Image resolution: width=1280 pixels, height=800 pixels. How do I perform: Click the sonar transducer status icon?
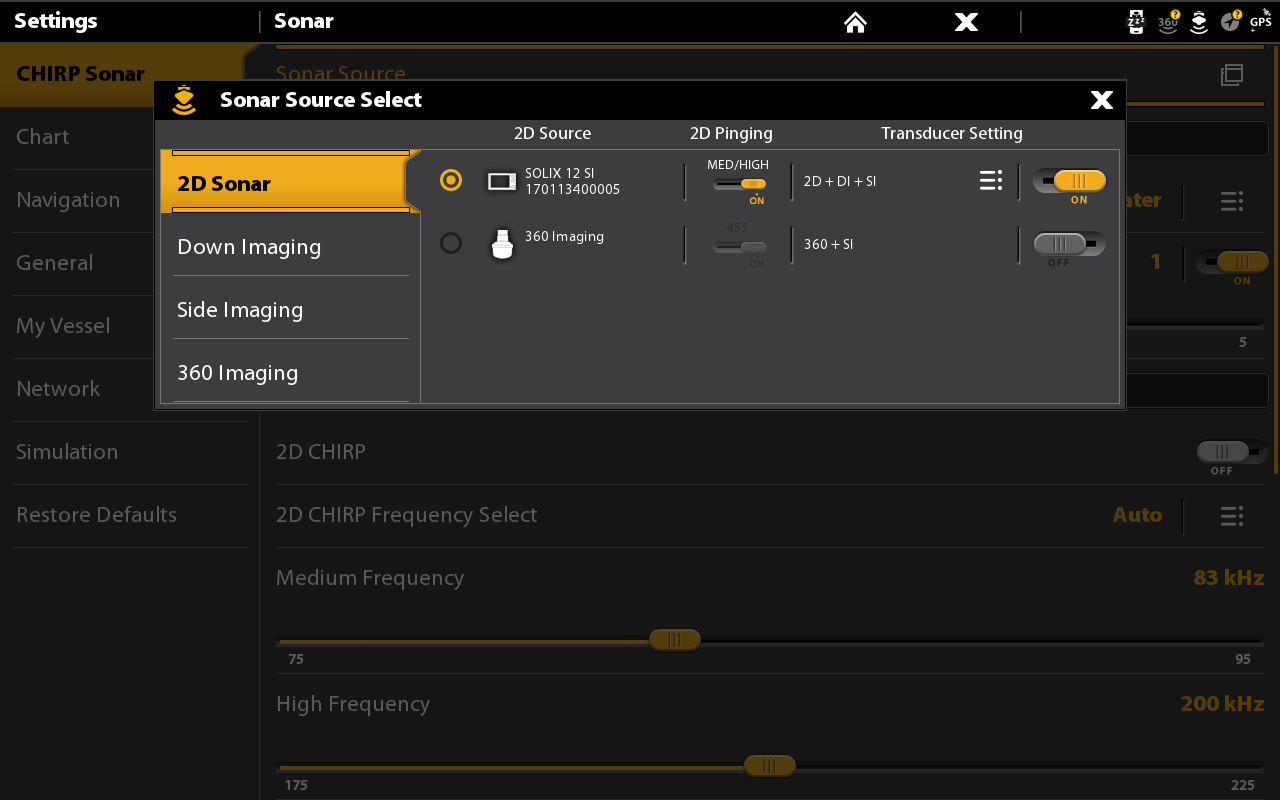coord(1198,21)
